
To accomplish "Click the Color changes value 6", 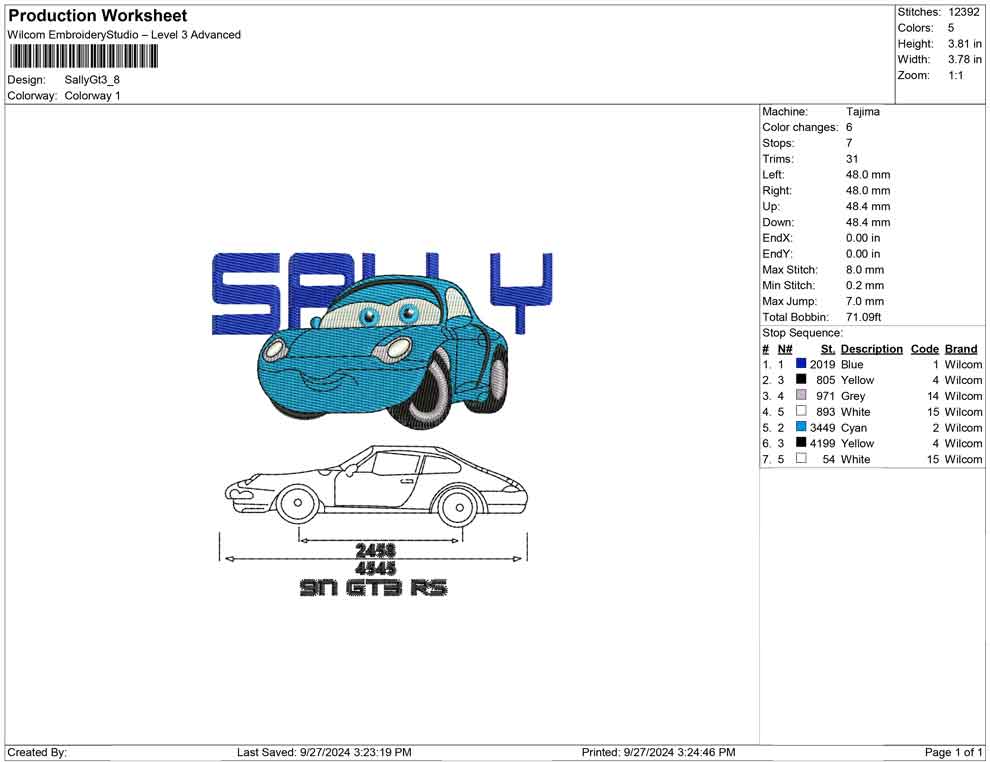I will point(849,127).
